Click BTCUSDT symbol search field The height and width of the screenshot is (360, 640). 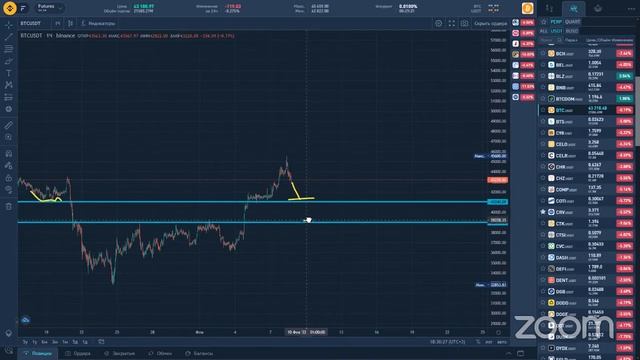[x=34, y=24]
